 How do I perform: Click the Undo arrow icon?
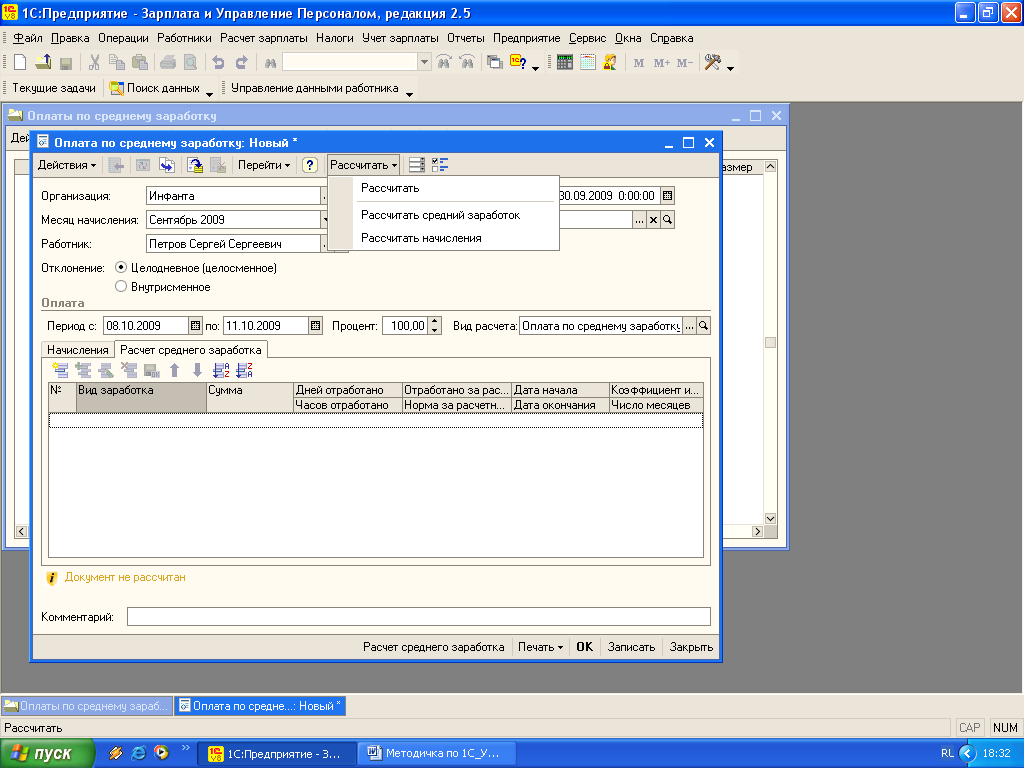pos(219,62)
